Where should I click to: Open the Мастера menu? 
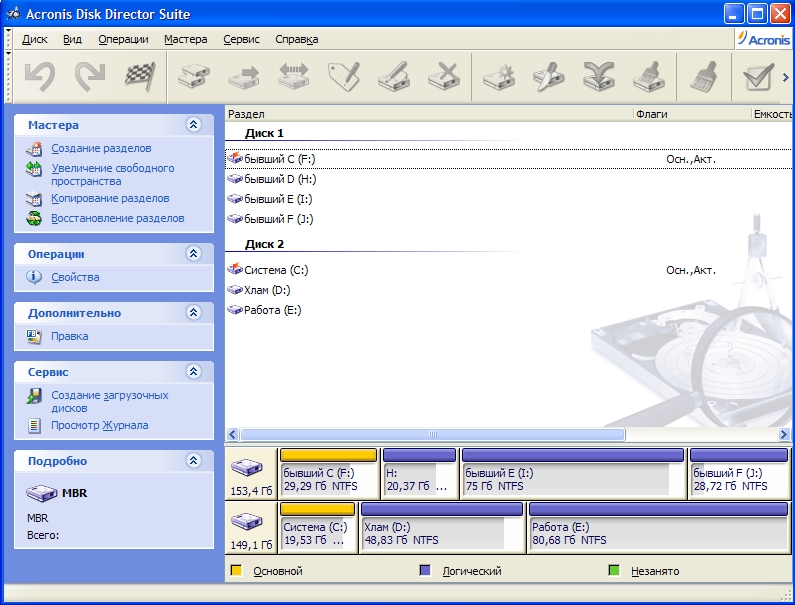coord(186,39)
